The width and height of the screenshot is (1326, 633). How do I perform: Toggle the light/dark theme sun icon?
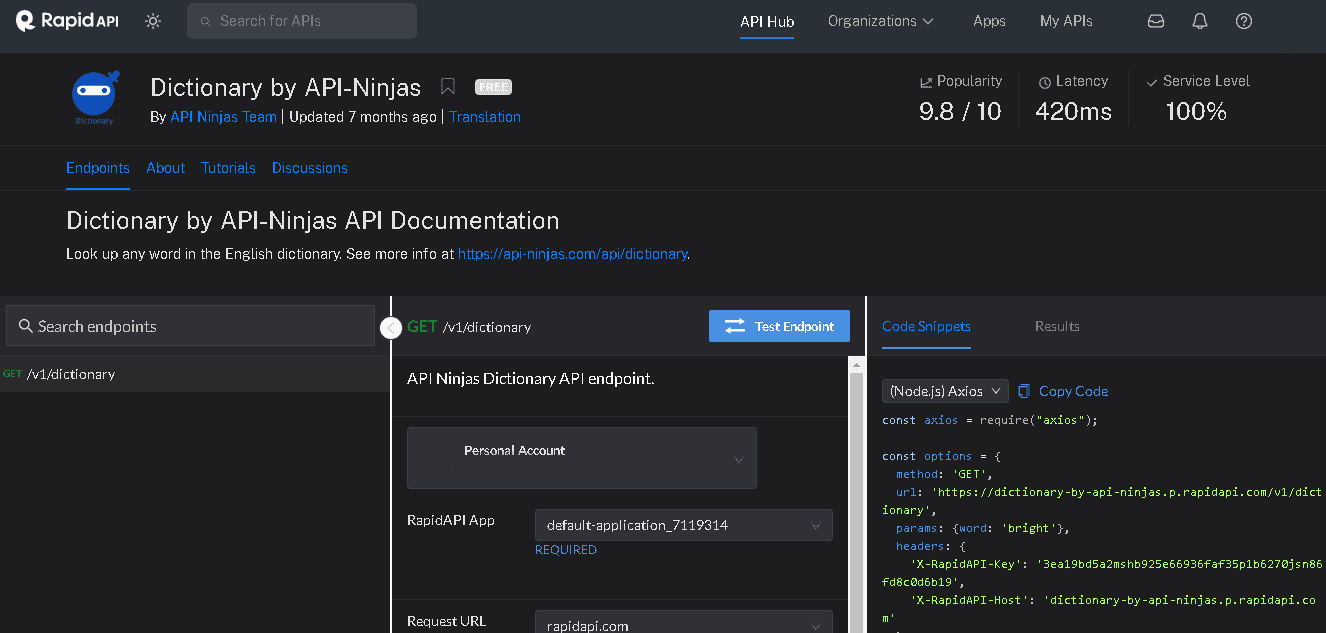pos(153,21)
